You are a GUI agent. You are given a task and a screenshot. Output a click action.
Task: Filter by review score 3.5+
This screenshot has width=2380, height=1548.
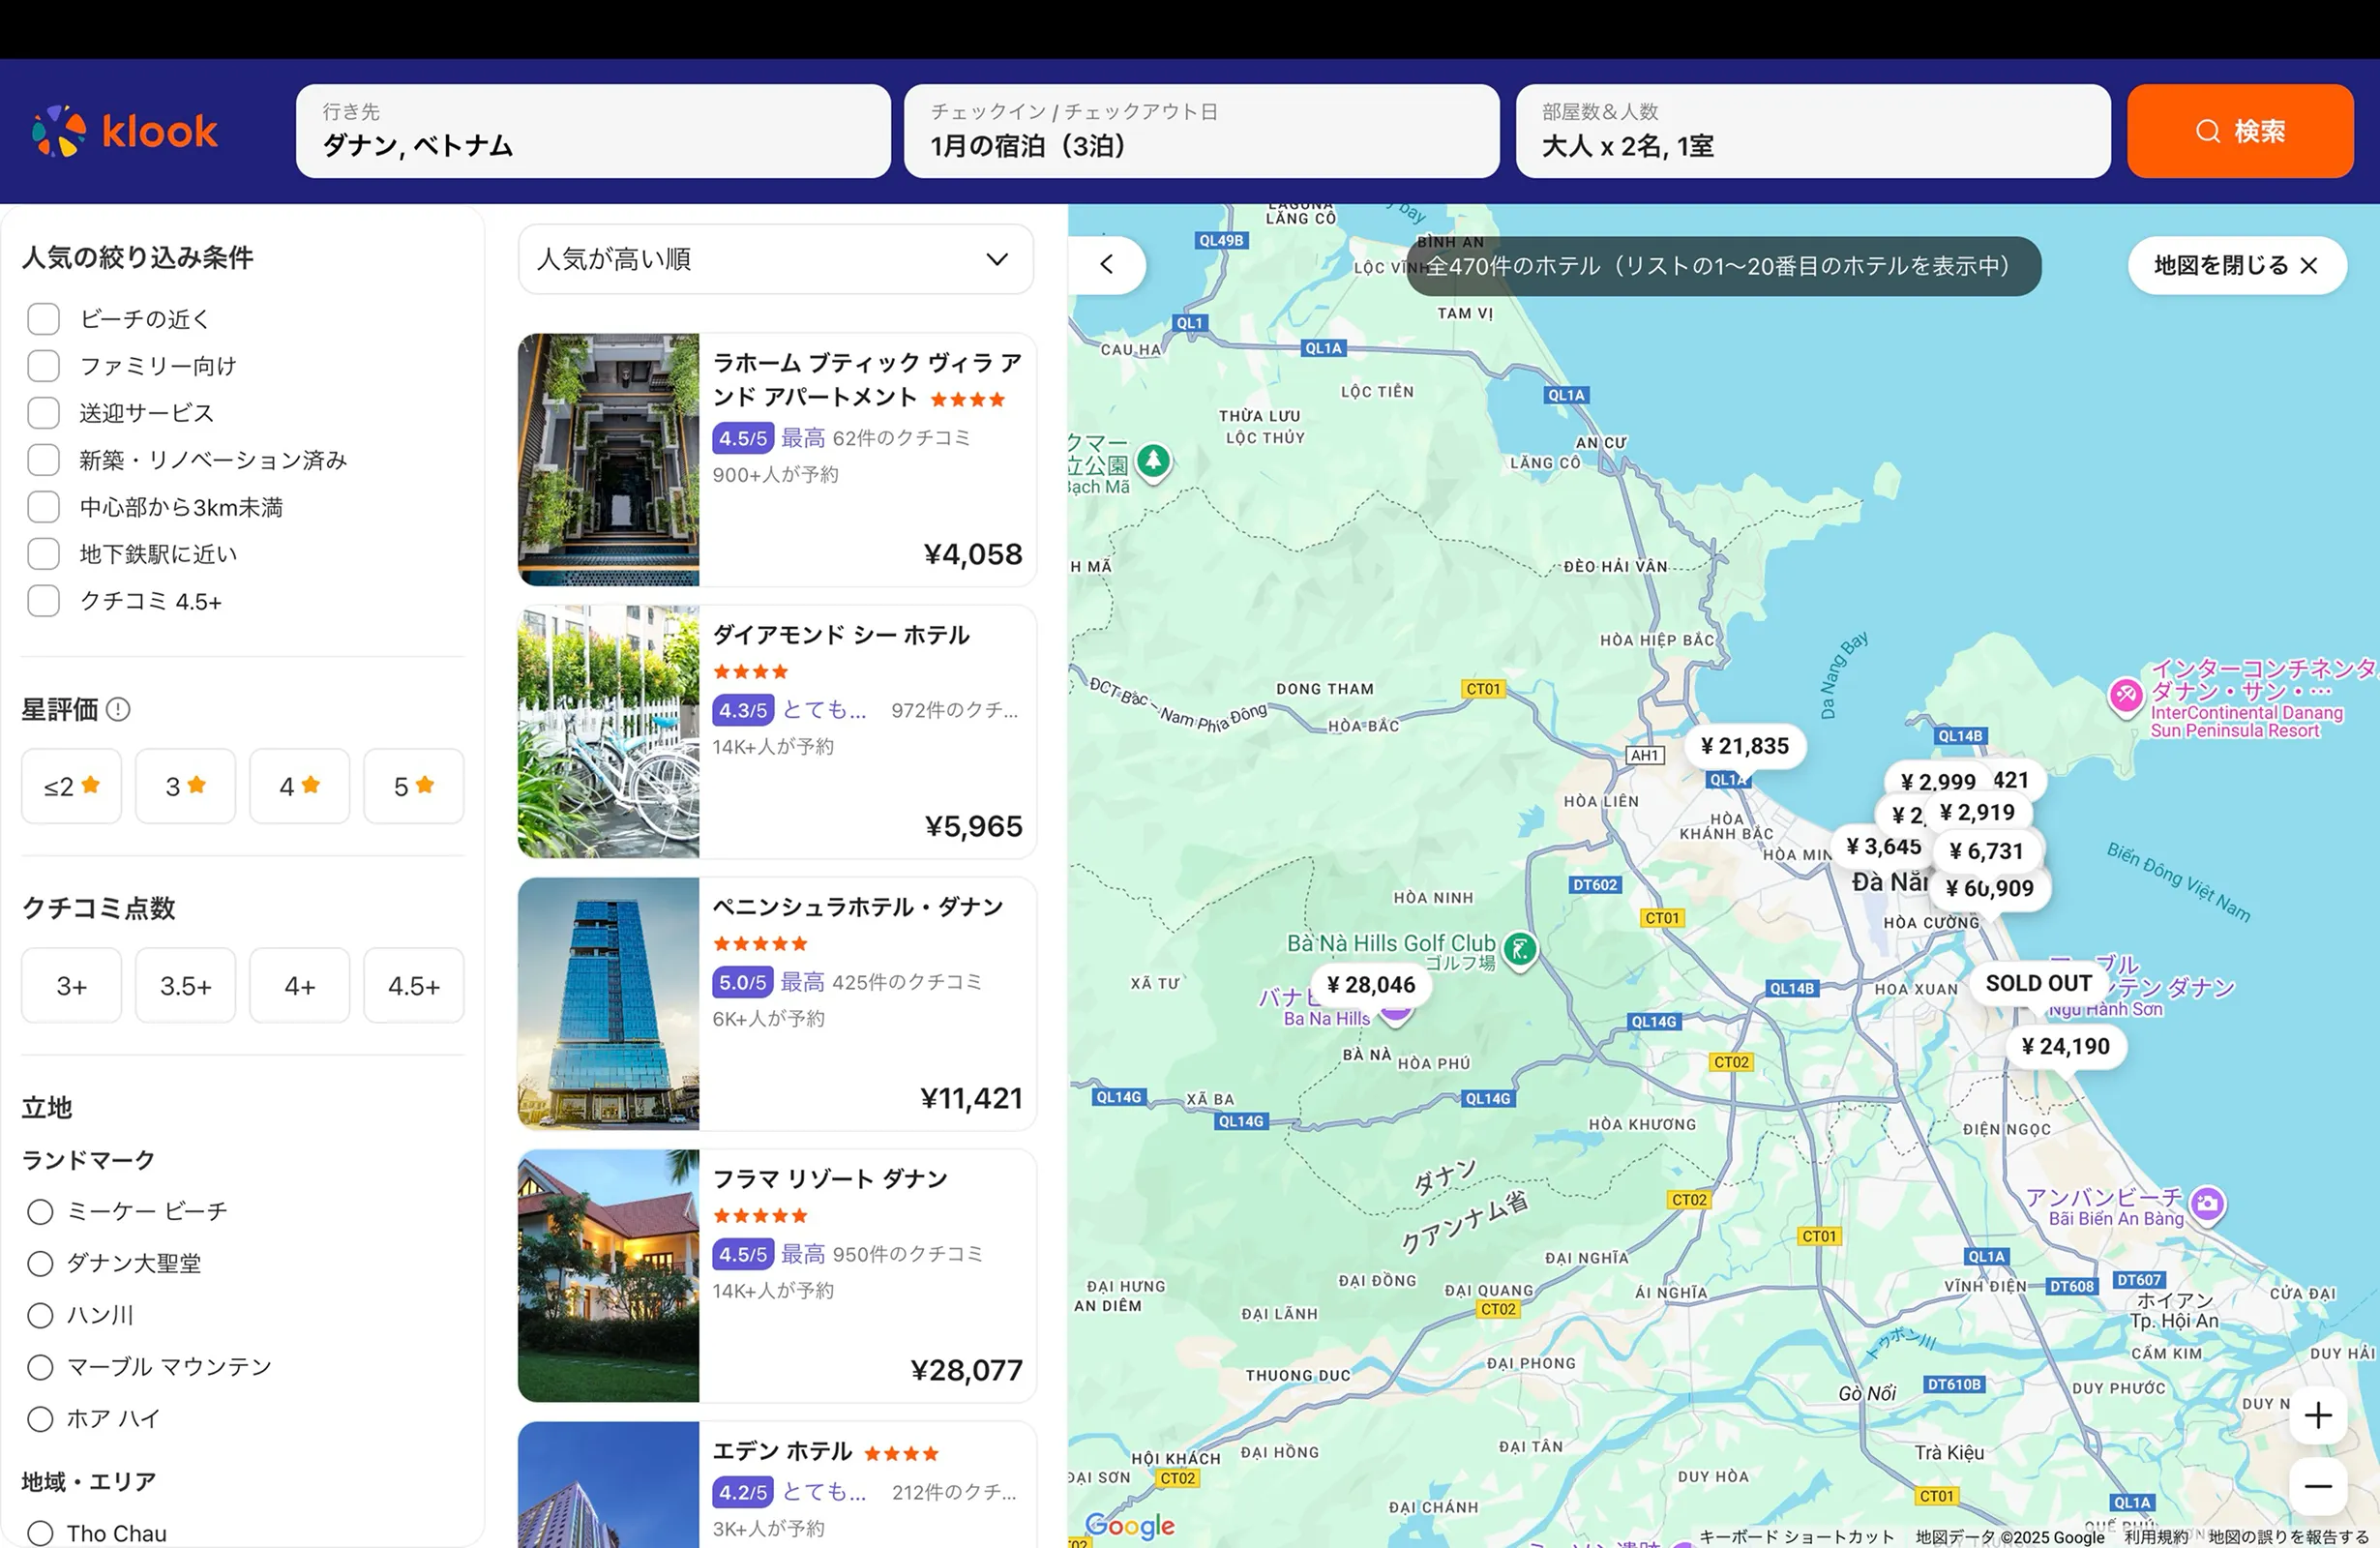pyautogui.click(x=185, y=985)
